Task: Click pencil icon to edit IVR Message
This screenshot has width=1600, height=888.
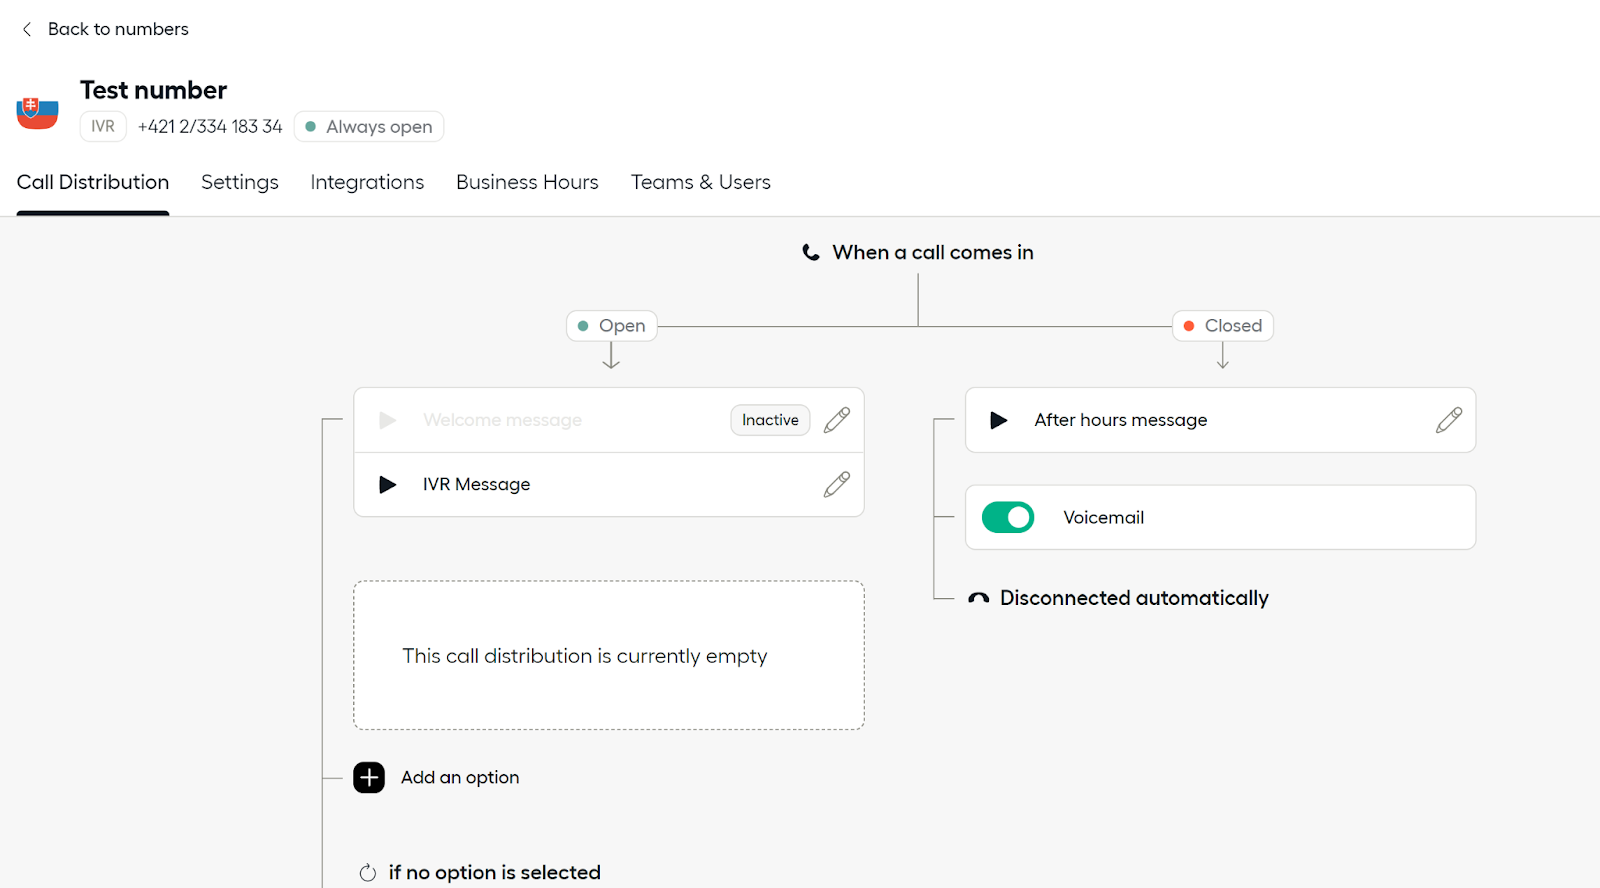Action: click(x=837, y=485)
